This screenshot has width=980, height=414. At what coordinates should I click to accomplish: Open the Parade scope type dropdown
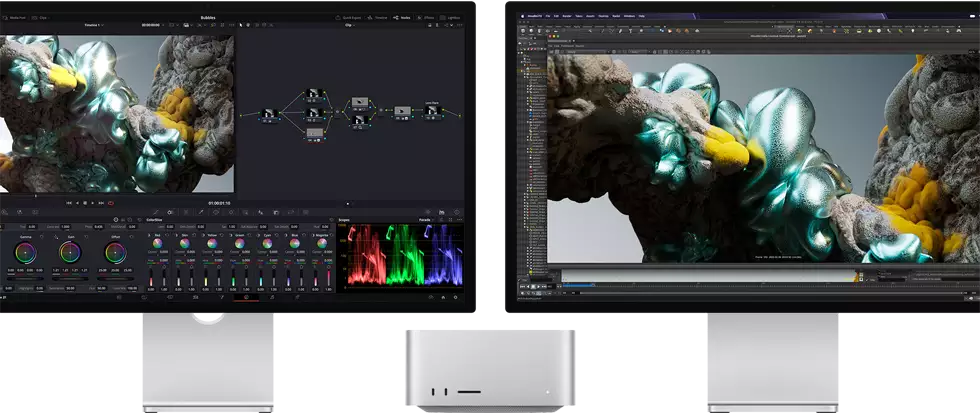(426, 220)
